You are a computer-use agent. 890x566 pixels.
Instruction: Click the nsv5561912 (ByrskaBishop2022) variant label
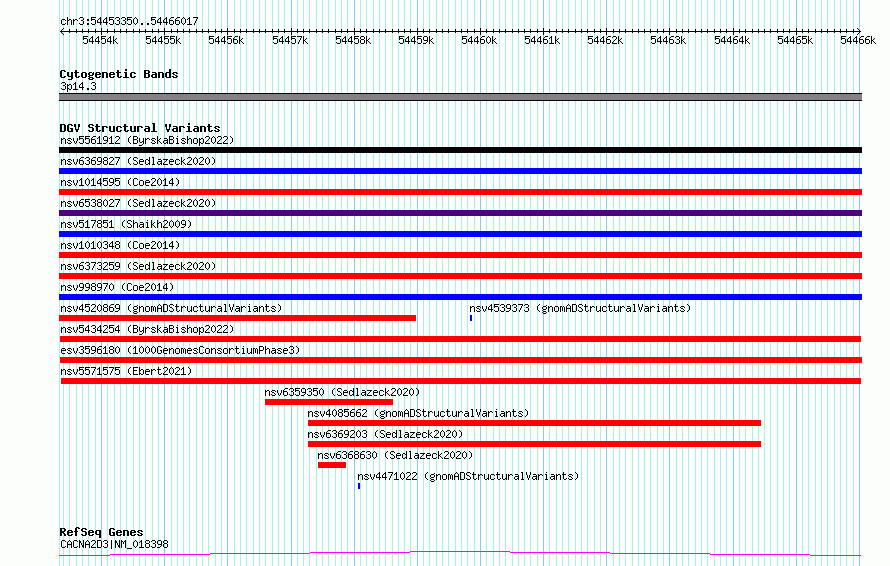(147, 140)
